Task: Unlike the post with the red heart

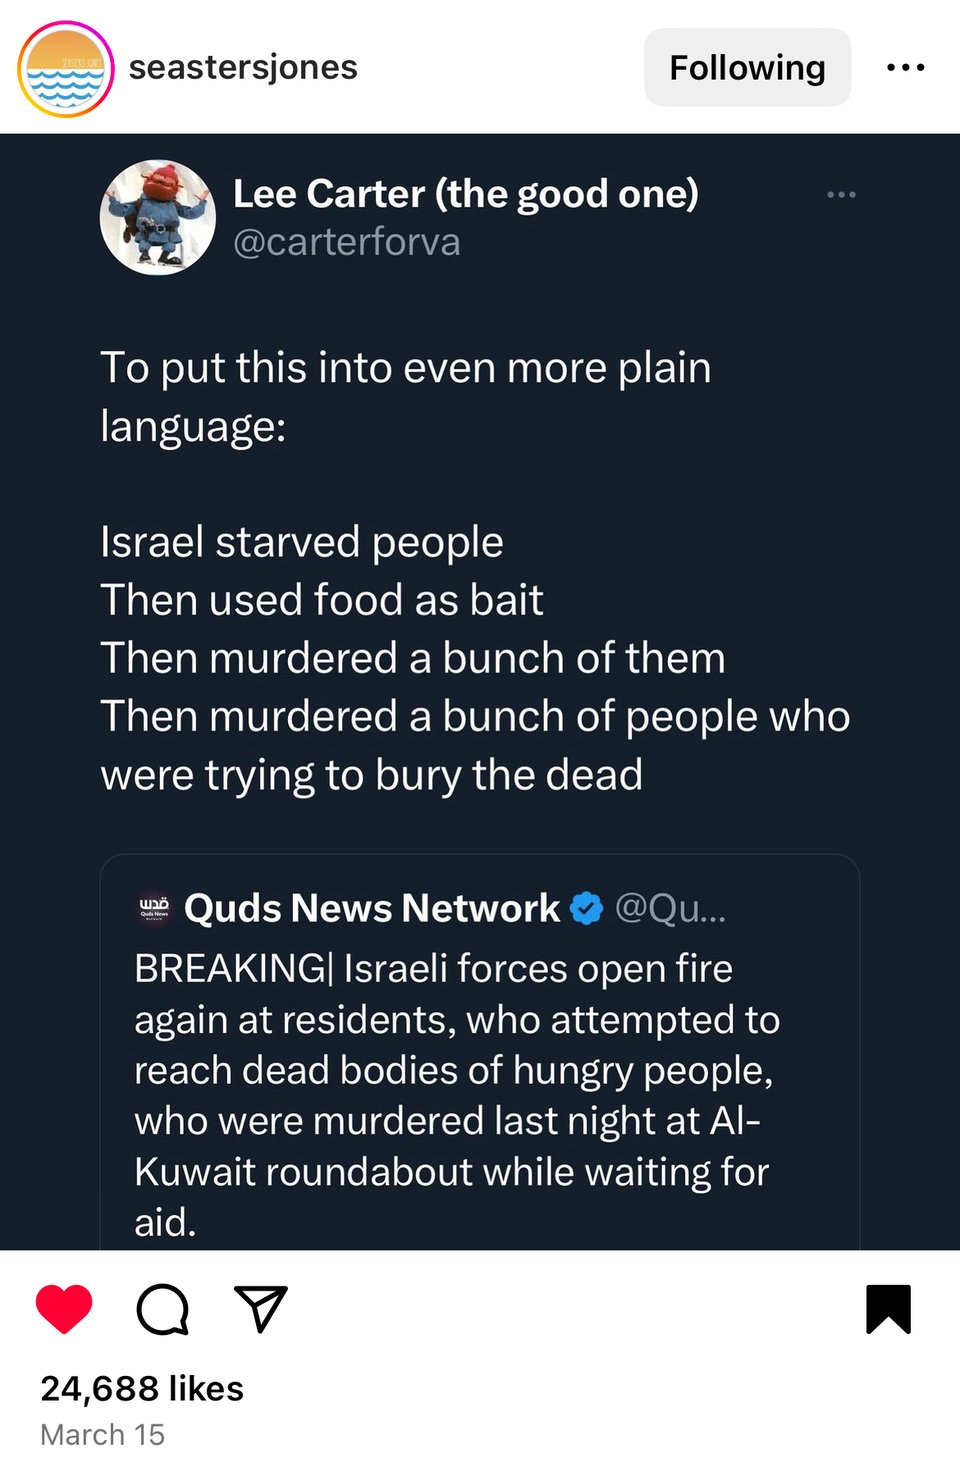Action: tap(64, 1308)
